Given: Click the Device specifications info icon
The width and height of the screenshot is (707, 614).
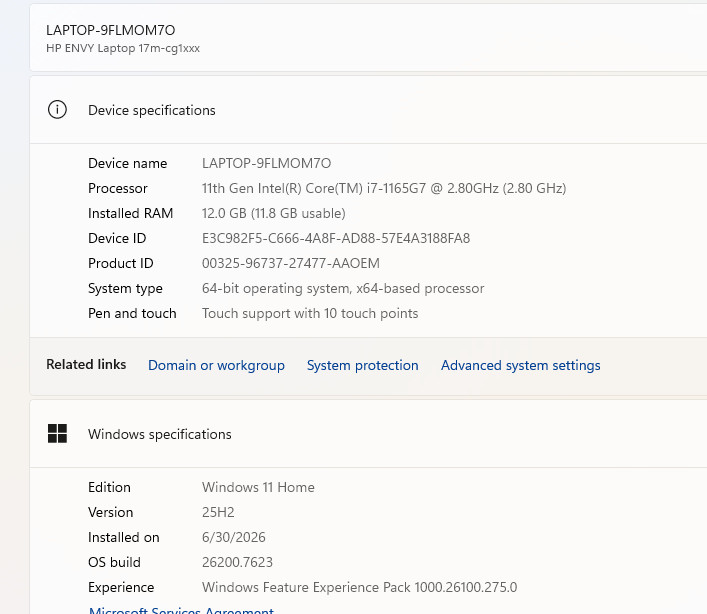Looking at the screenshot, I should 57,110.
